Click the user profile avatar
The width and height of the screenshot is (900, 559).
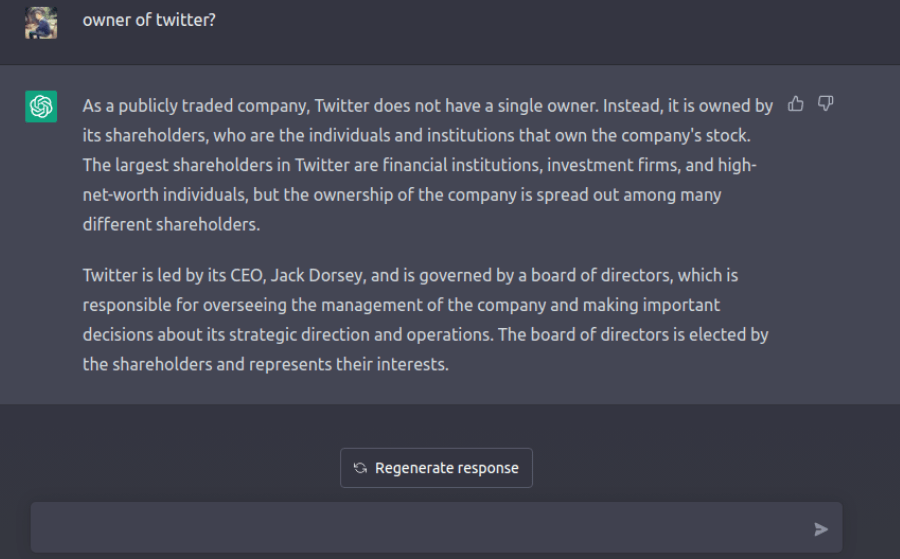(41, 22)
